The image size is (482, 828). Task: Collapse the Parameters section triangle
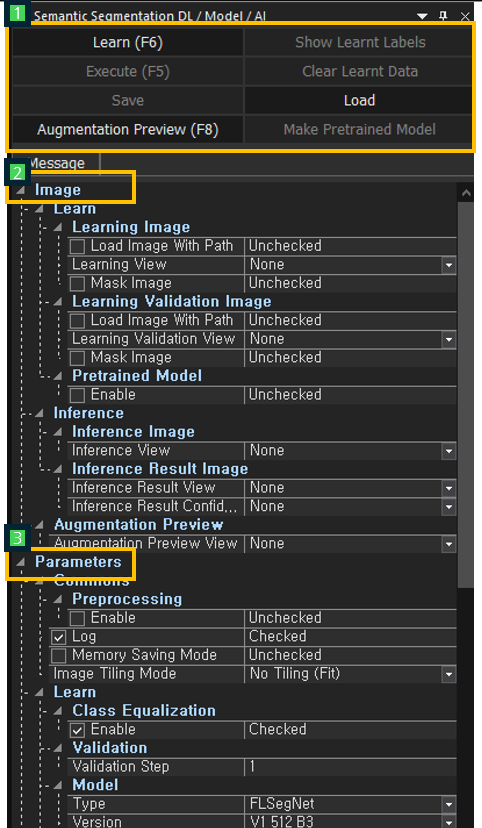coord(20,562)
